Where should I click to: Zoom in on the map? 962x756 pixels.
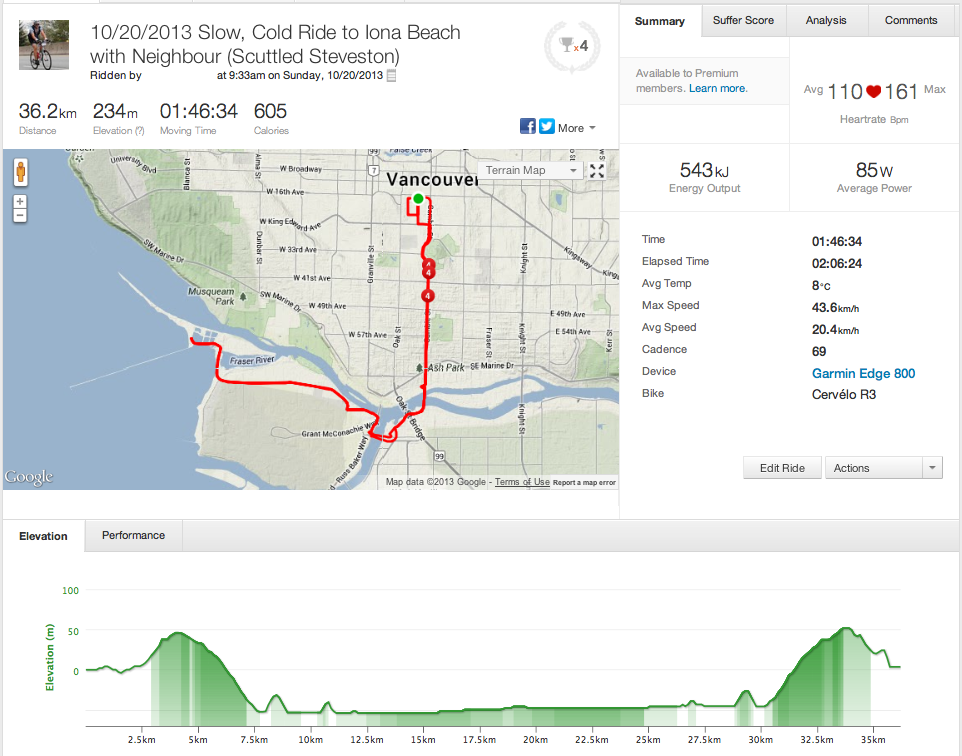click(x=19, y=201)
